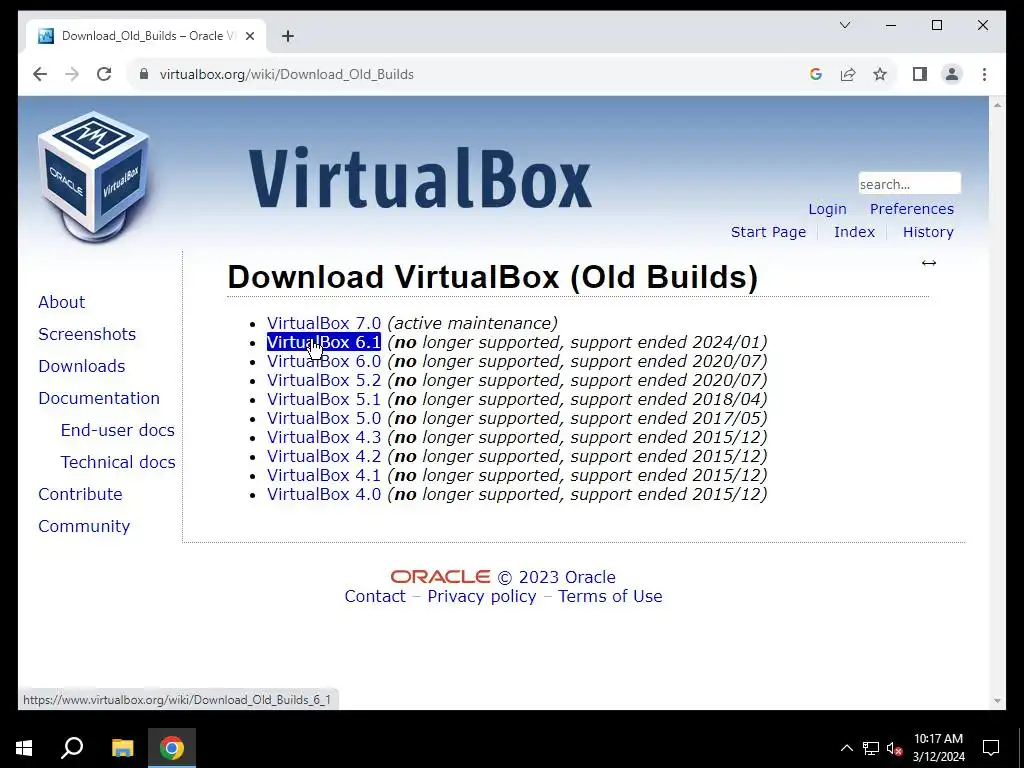Open the VirtualBox 4.0 link
Image resolution: width=1024 pixels, height=768 pixels.
click(x=323, y=494)
